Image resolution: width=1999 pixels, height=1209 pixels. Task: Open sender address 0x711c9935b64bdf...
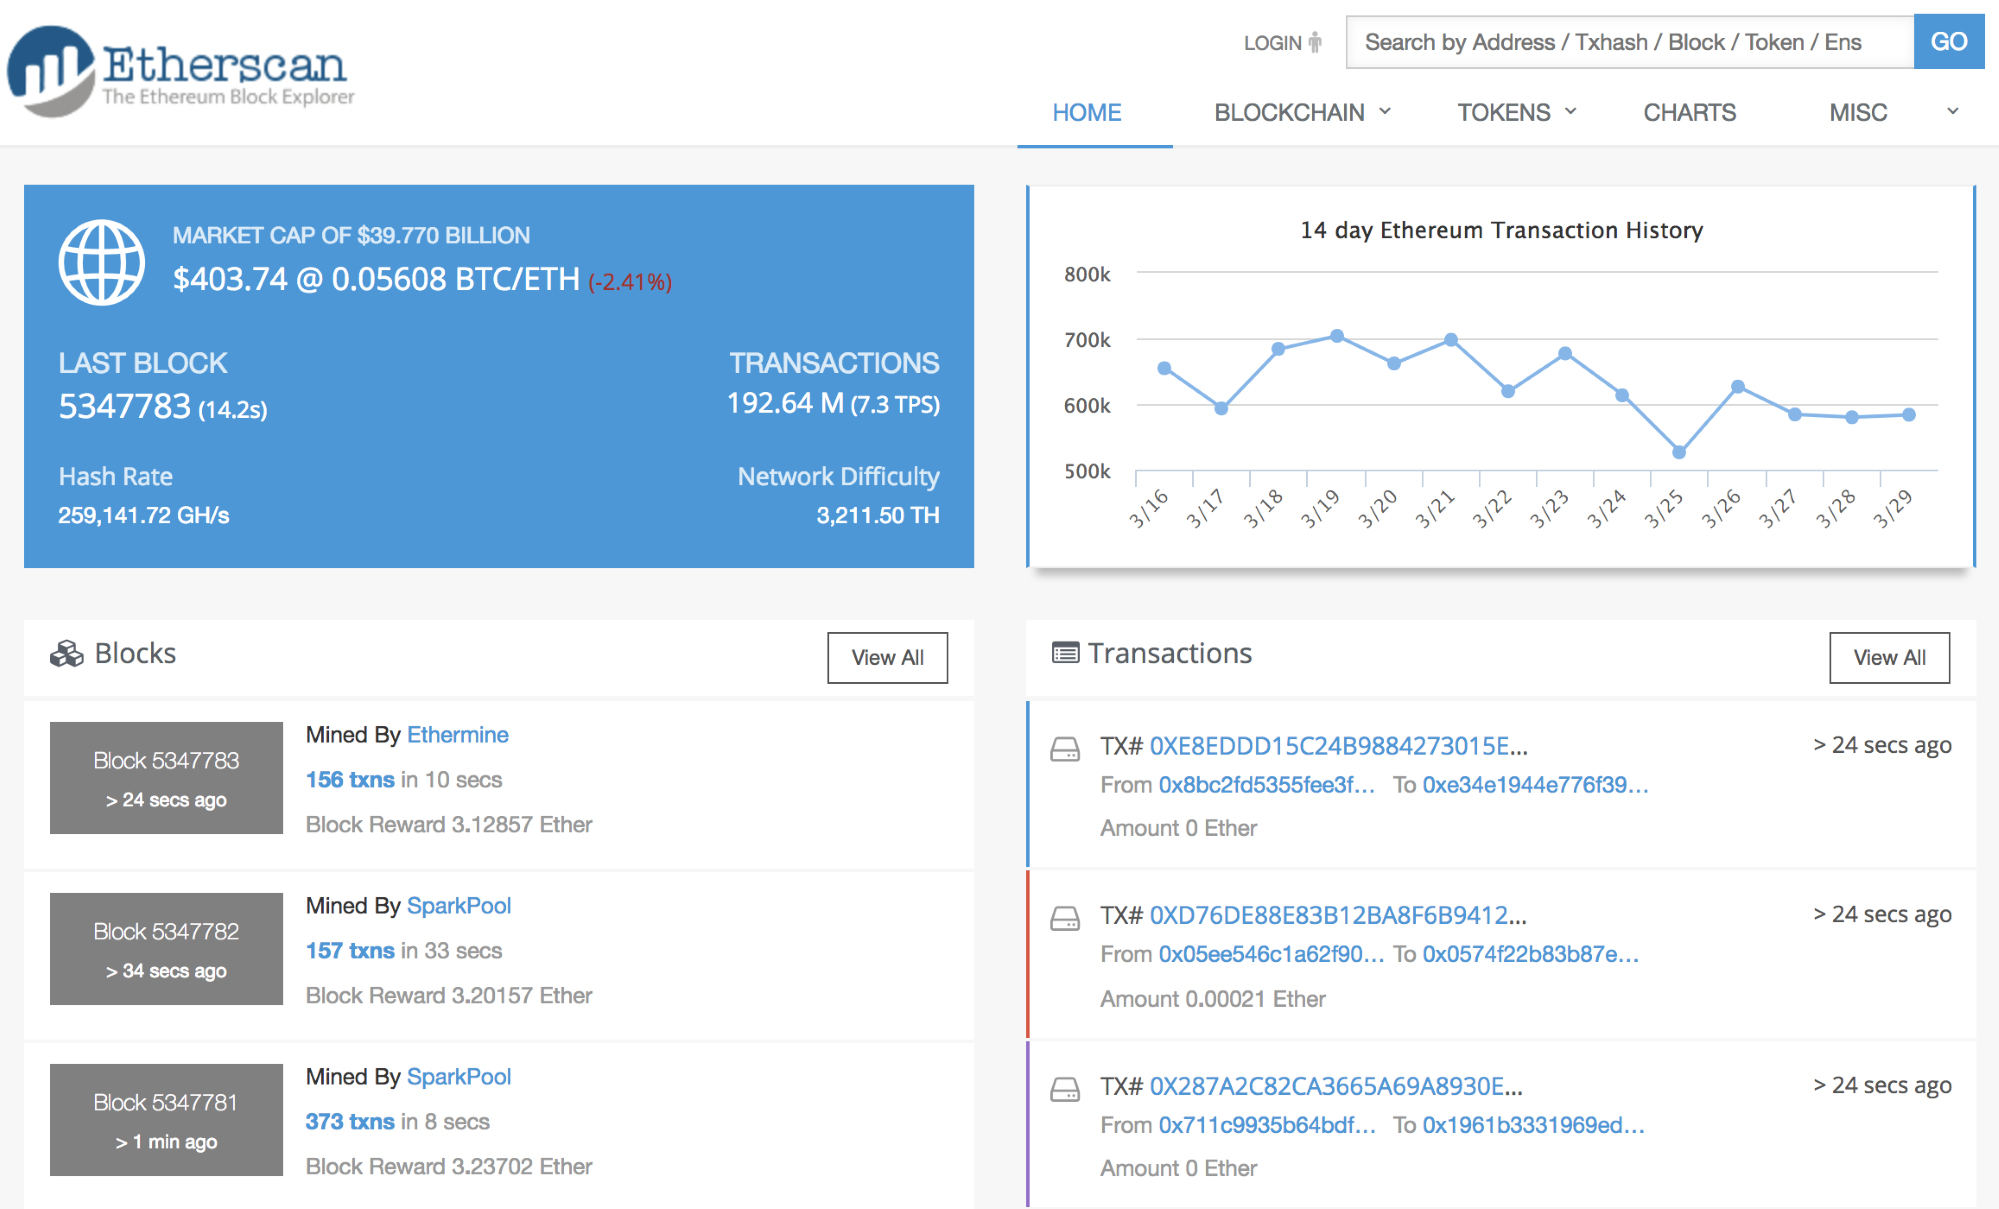[x=1267, y=1125]
